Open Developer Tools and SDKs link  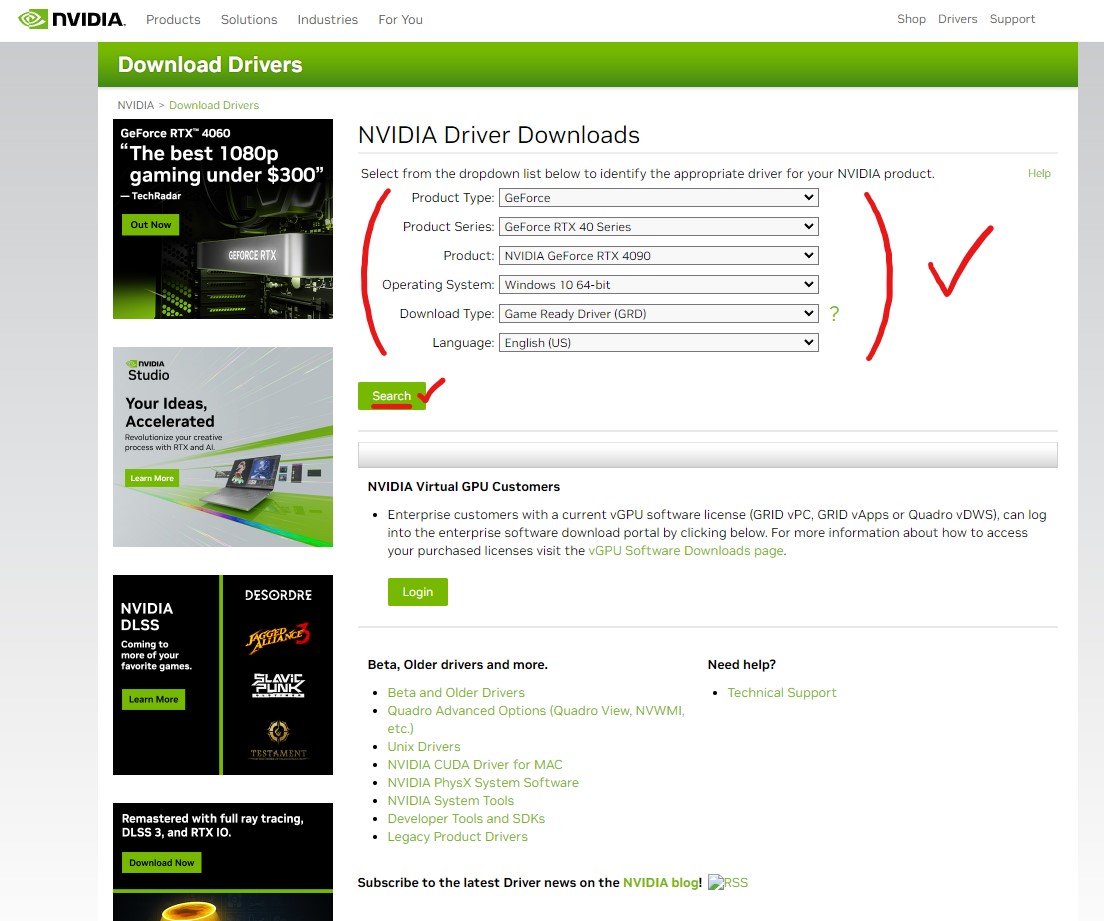click(x=466, y=819)
